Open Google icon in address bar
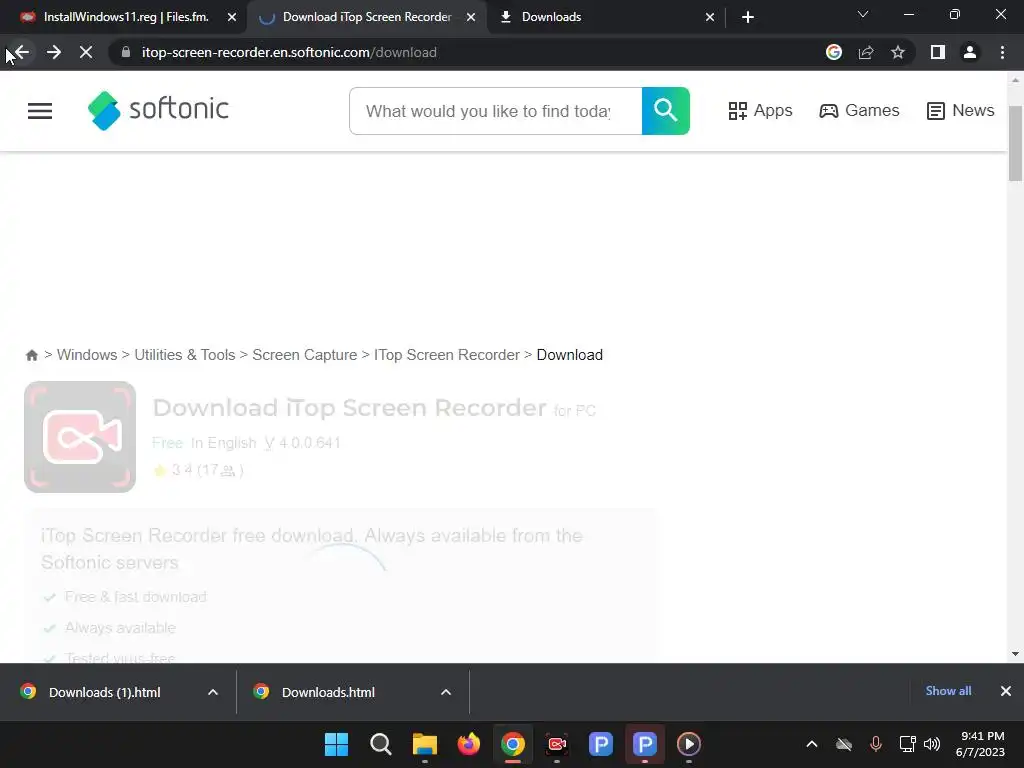1024x768 pixels. coord(834,53)
